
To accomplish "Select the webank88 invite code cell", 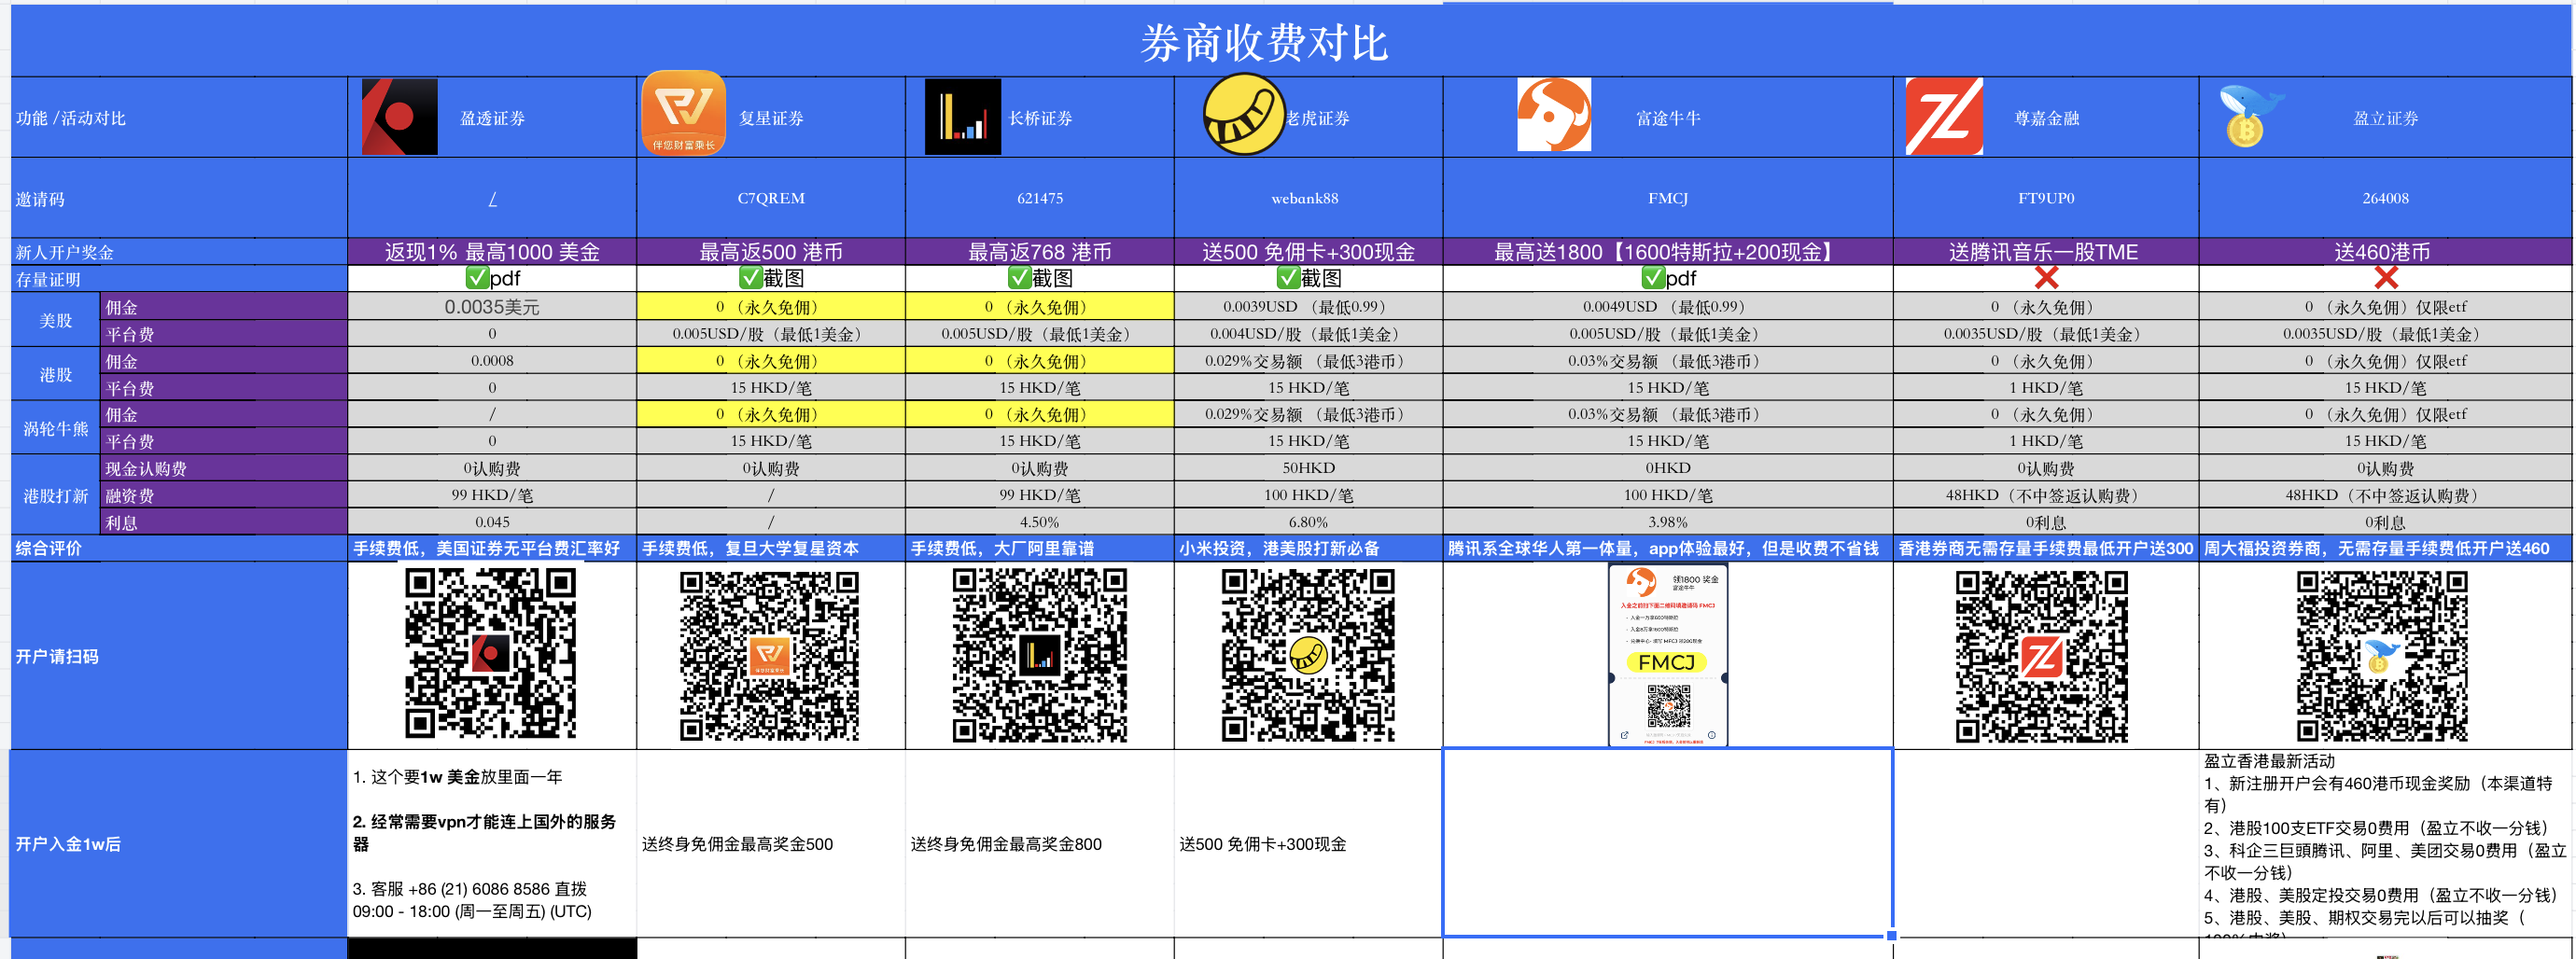I will pyautogui.click(x=1305, y=199).
